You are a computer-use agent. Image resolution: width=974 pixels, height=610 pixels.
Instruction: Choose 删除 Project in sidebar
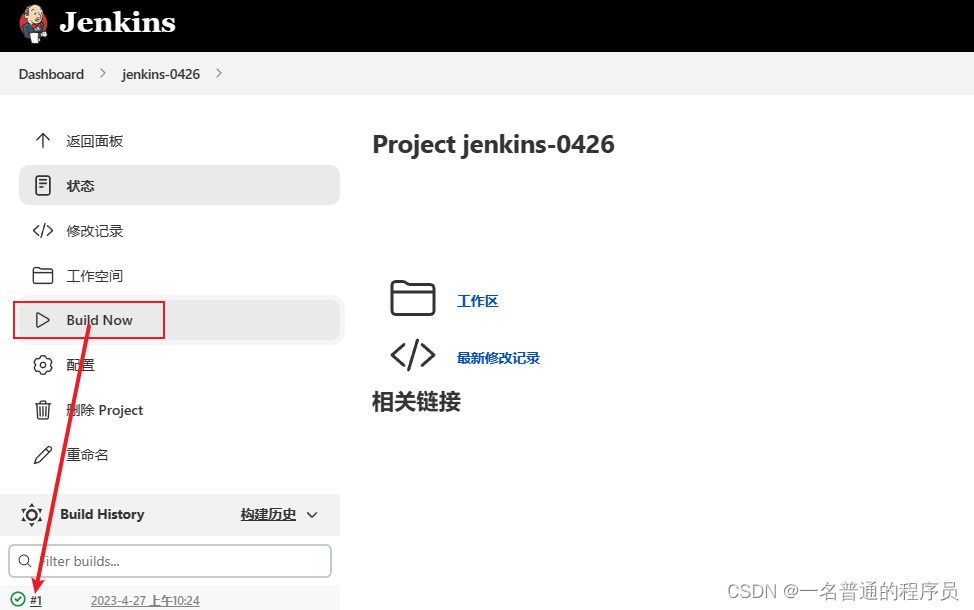[104, 410]
